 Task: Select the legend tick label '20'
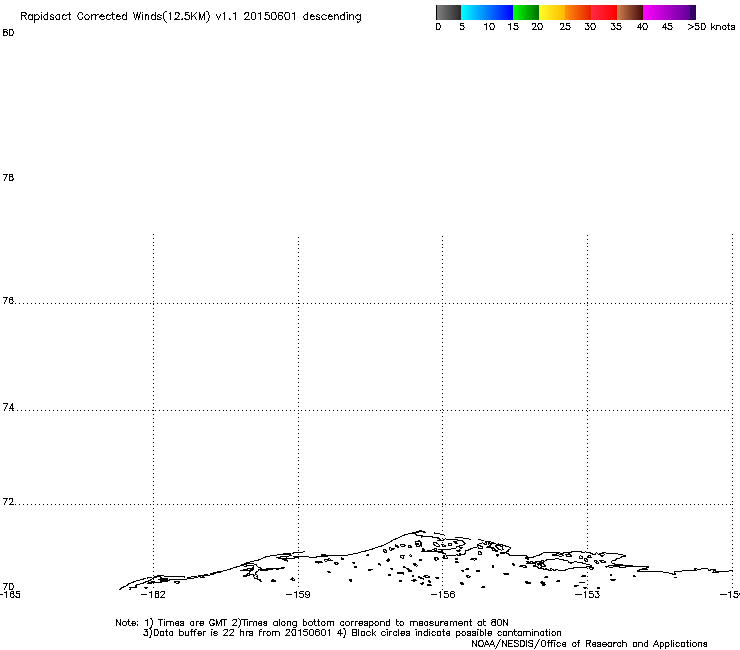pos(537,27)
